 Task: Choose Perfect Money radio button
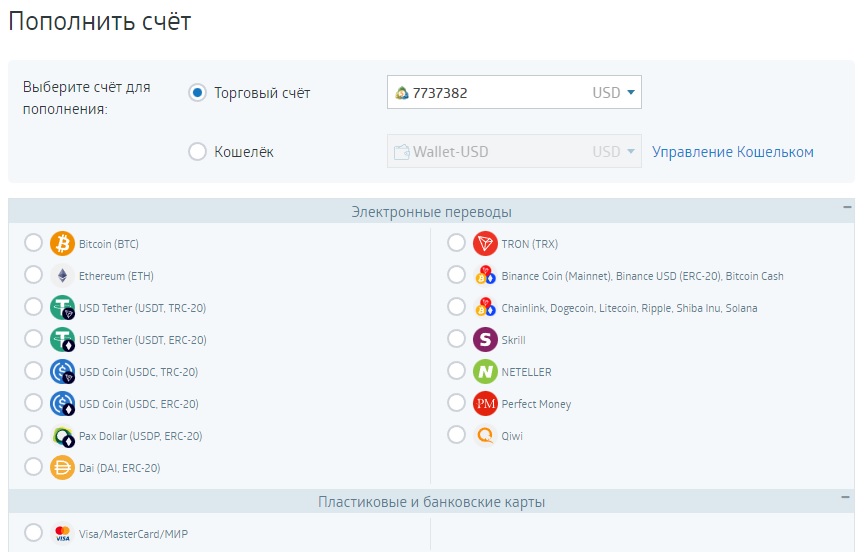pos(456,403)
